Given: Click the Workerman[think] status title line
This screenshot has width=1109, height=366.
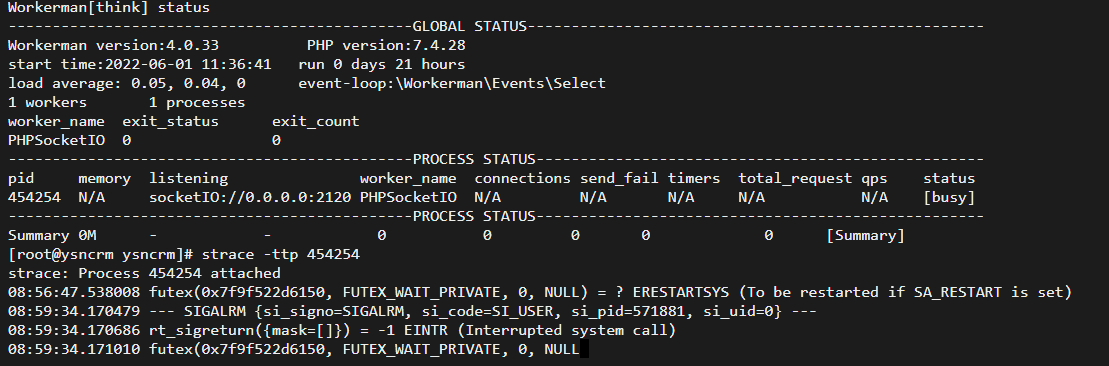Looking at the screenshot, I should [109, 8].
